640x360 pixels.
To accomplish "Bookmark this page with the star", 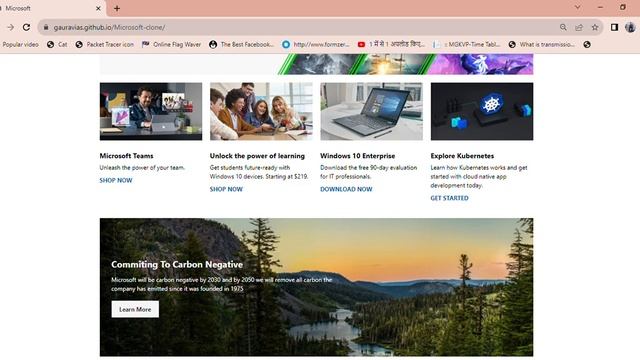I will coord(595,27).
